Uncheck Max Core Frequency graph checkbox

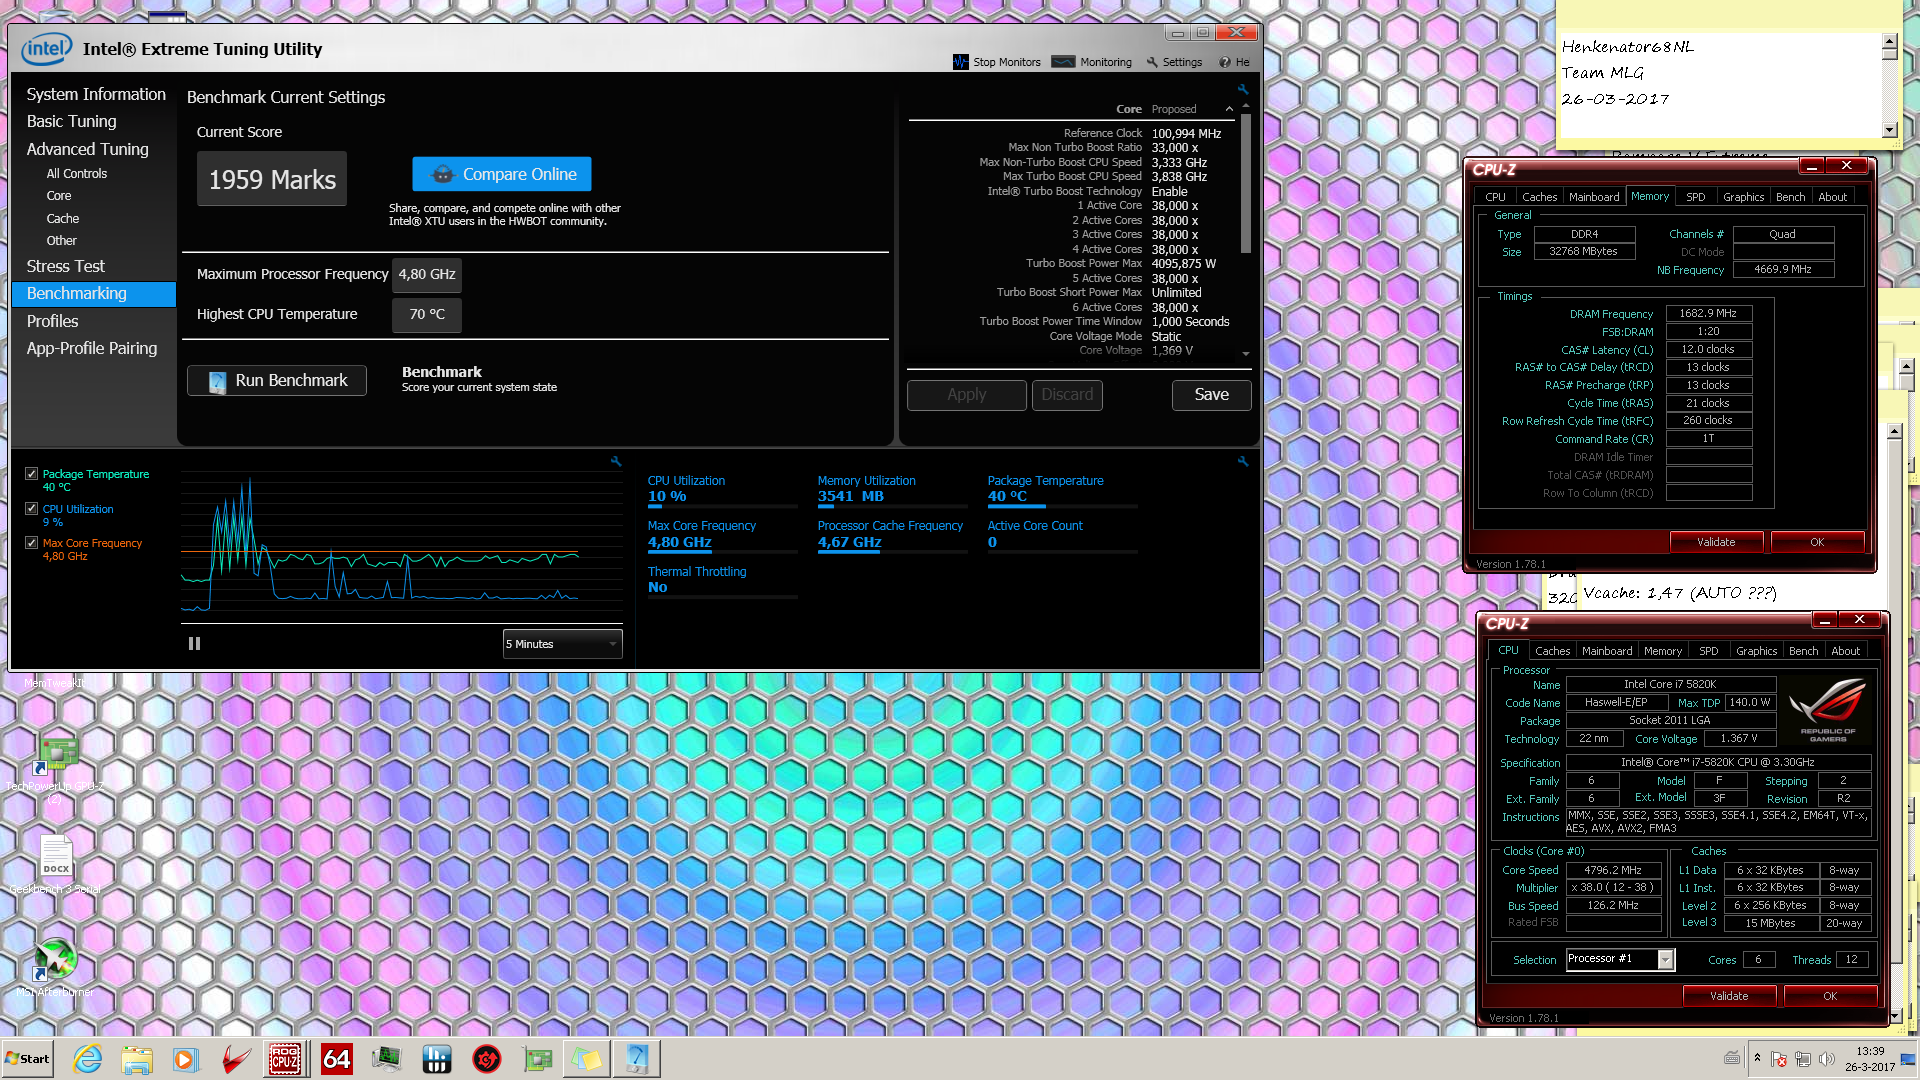pyautogui.click(x=32, y=543)
